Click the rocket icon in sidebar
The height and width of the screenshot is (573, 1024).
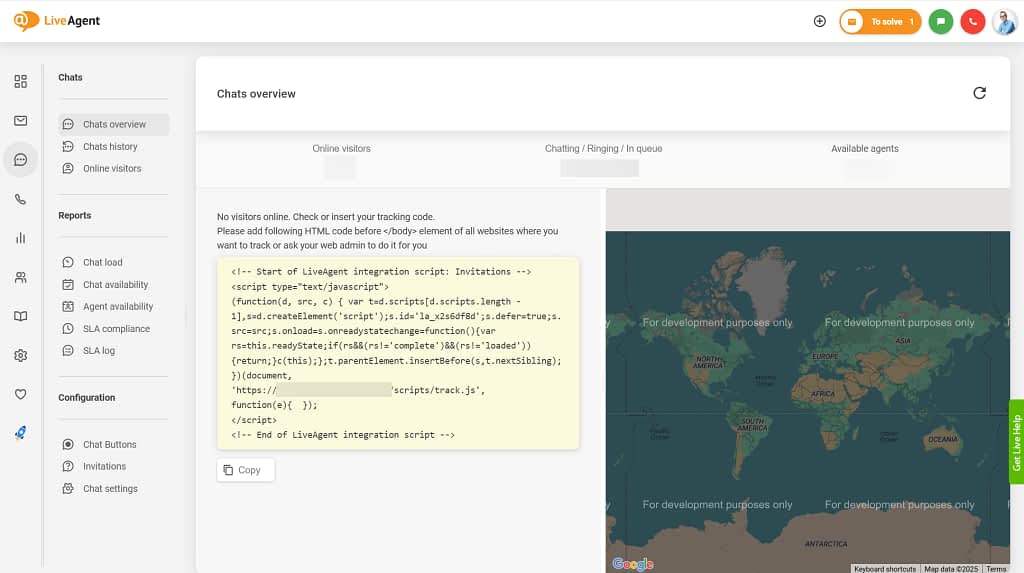(20, 433)
